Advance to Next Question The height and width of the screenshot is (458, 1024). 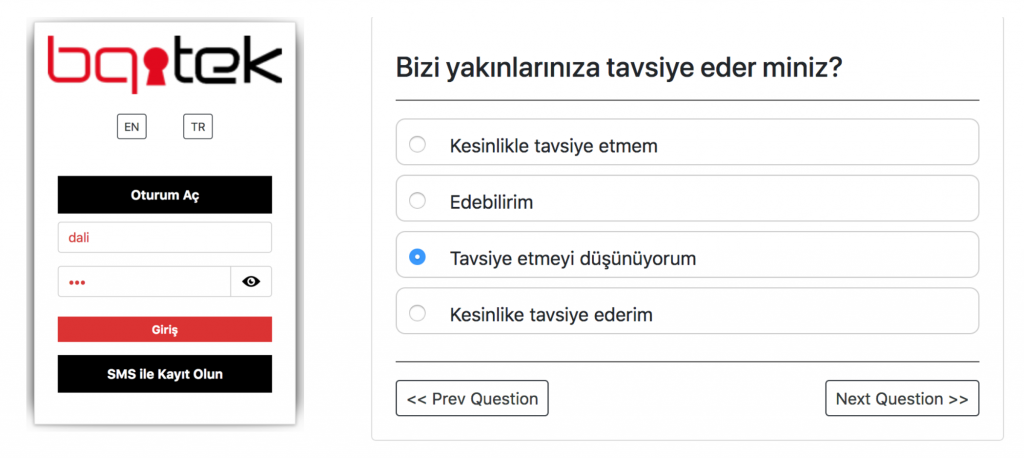coord(902,399)
